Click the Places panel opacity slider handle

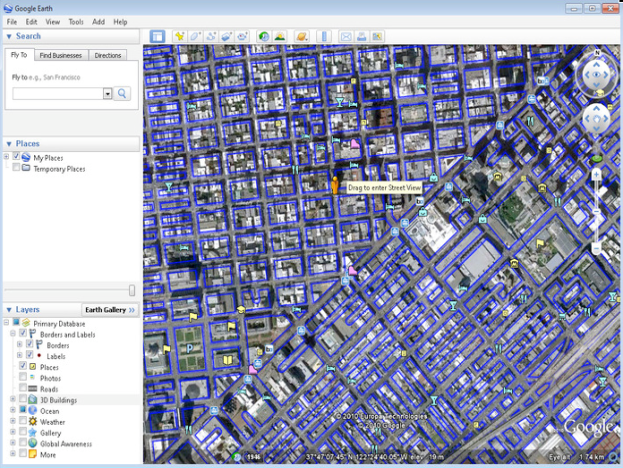132,290
